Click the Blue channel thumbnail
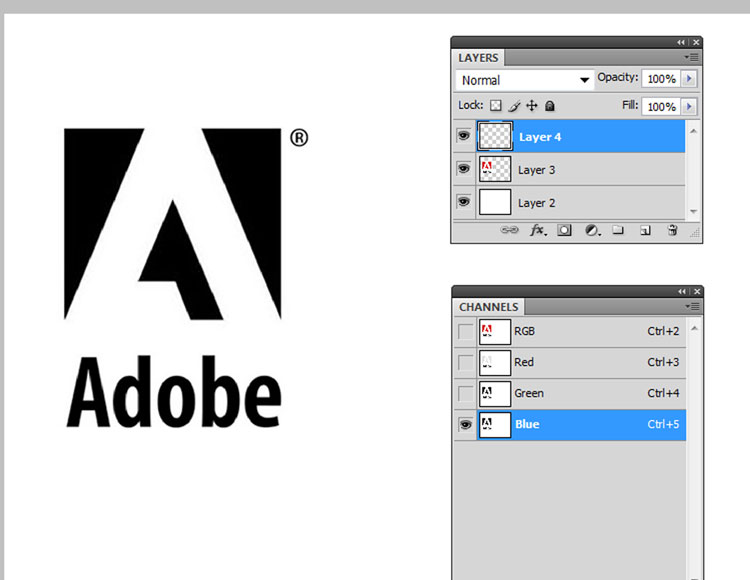Screen dimensions: 750x580 point(495,425)
